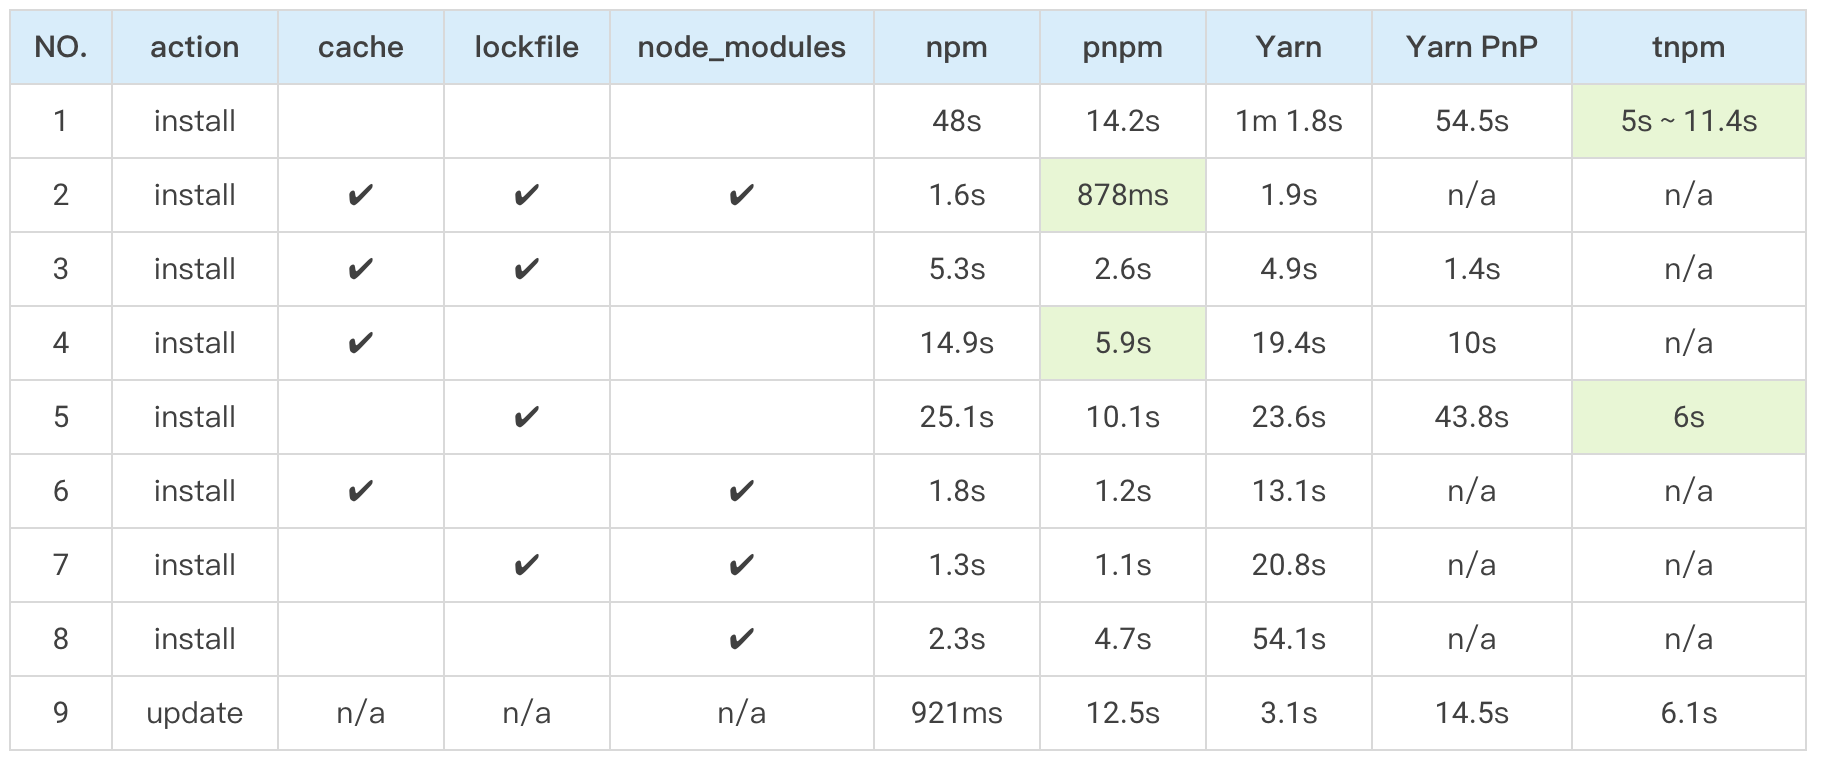
Task: Select the node_modules checkmark in row 8
Action: coord(741,639)
